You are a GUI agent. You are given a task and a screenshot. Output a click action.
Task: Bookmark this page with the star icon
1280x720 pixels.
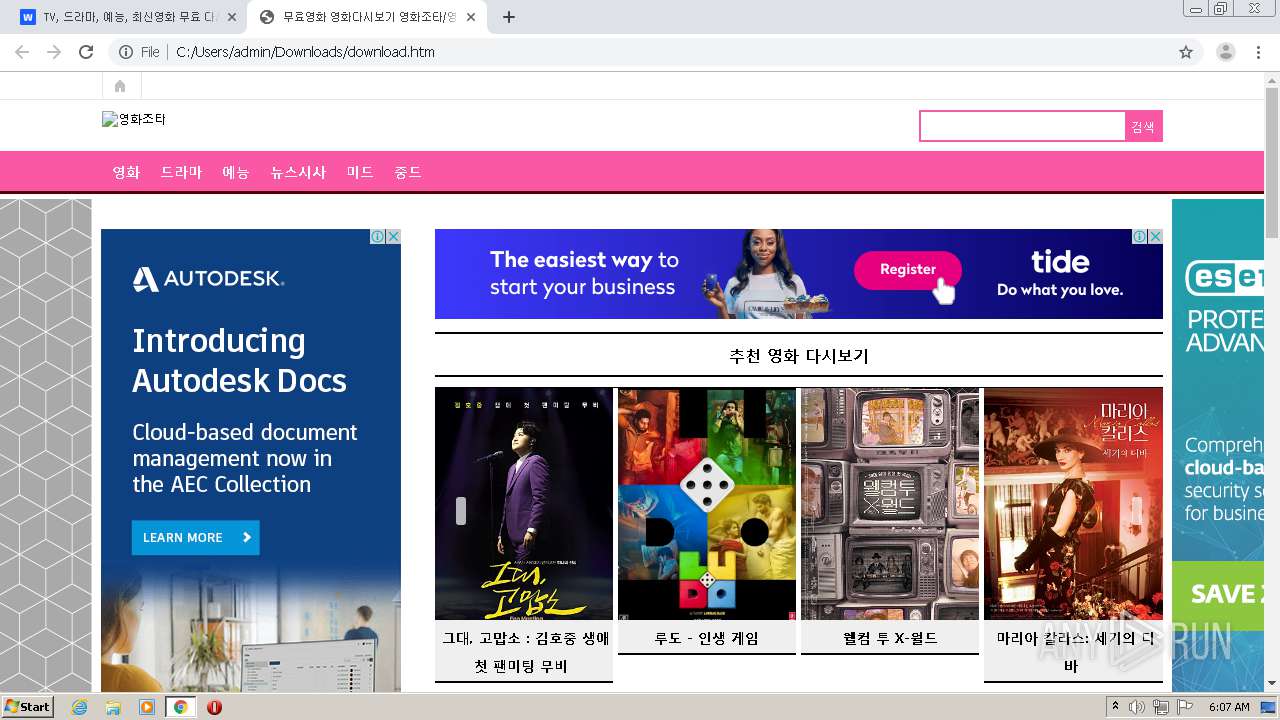click(x=1186, y=52)
